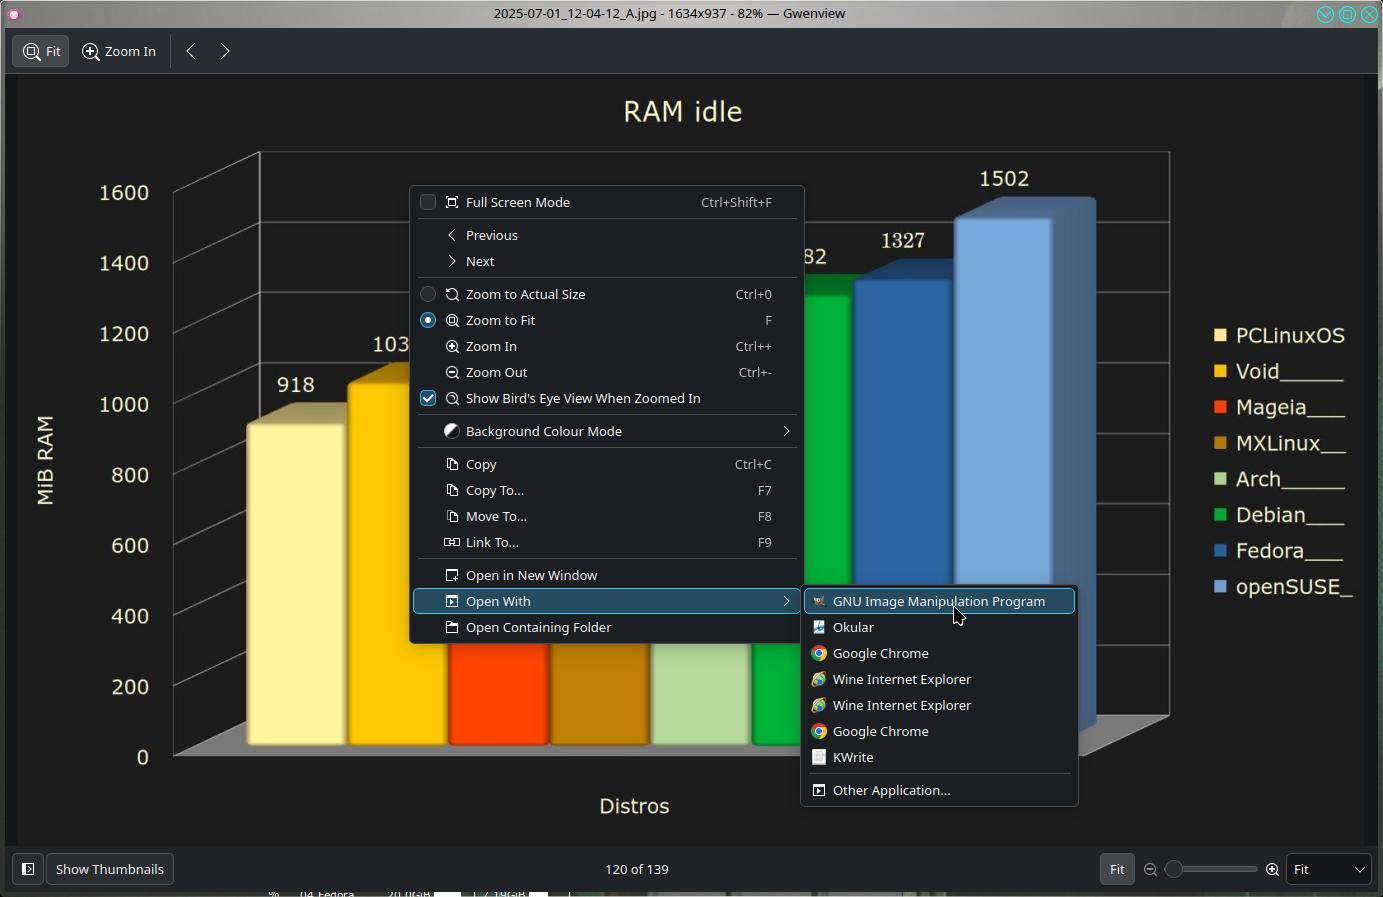Uncheck Show Bird's Eye View When Zoomed In

(x=428, y=398)
